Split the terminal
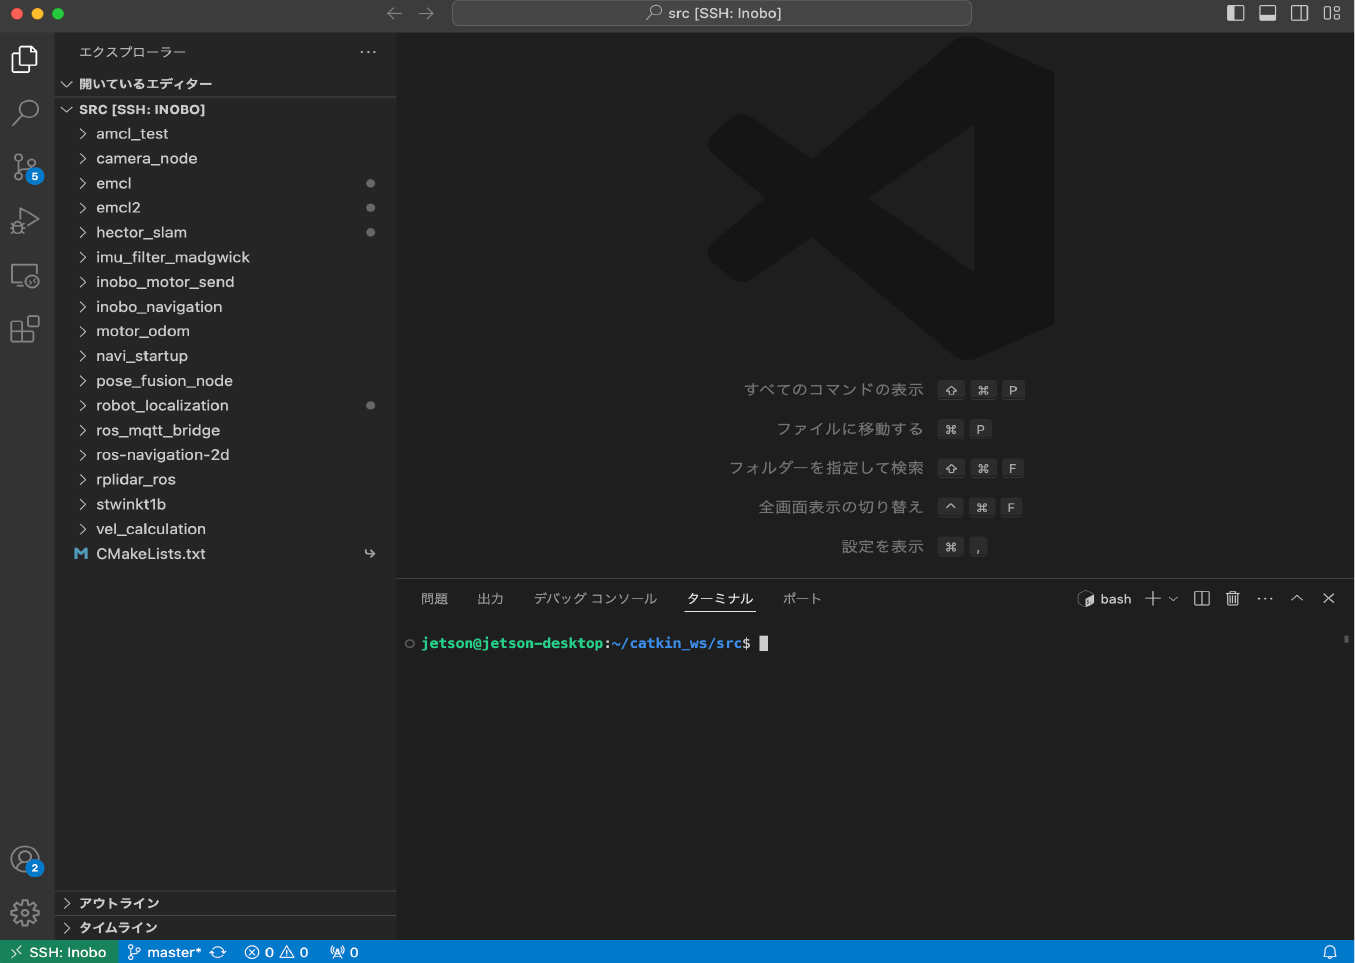 [x=1202, y=598]
